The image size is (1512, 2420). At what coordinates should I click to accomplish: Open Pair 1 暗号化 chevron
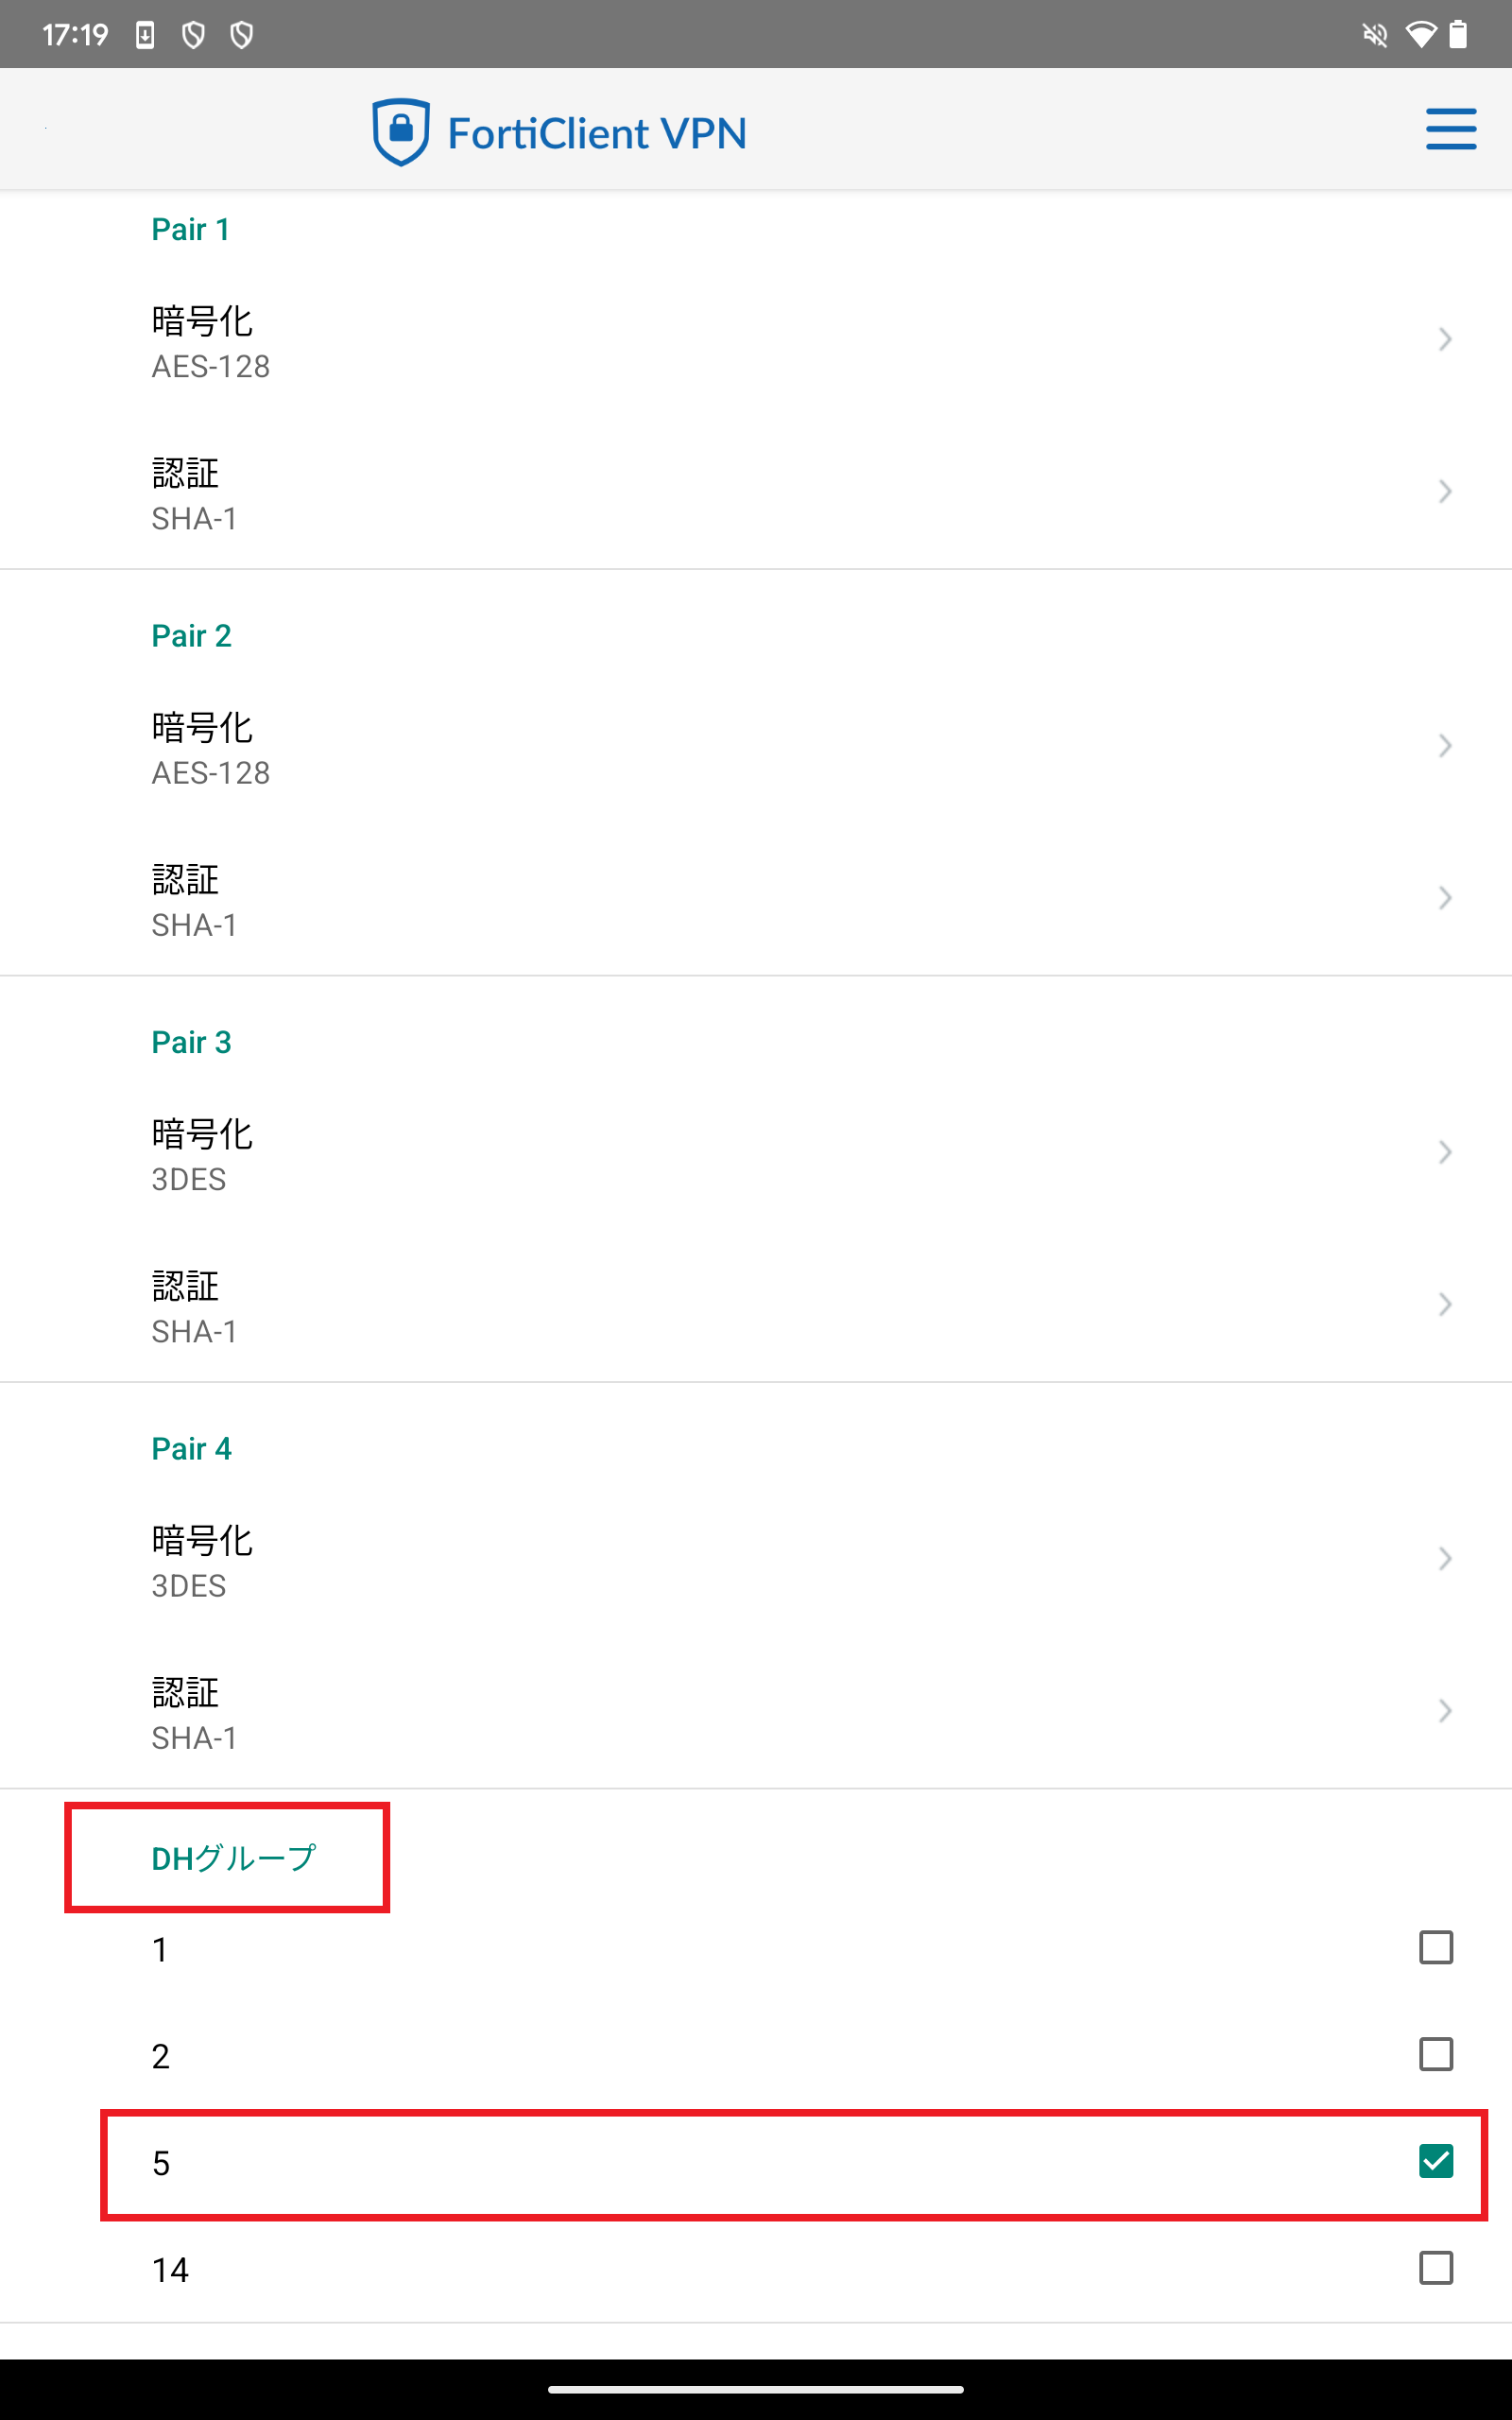(x=1444, y=340)
